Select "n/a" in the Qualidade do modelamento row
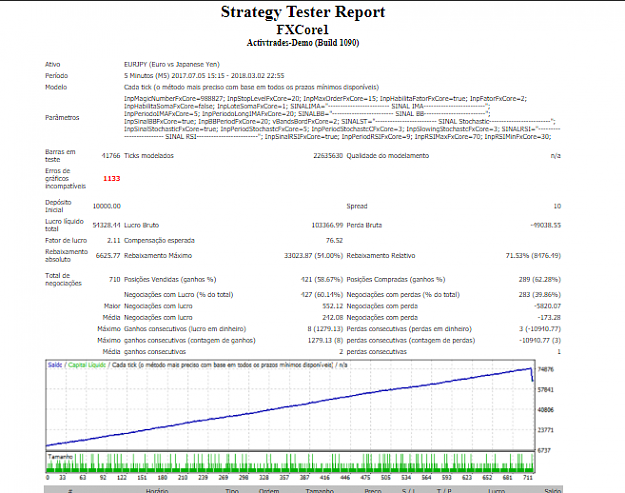This screenshot has width=625, height=493. [556, 156]
